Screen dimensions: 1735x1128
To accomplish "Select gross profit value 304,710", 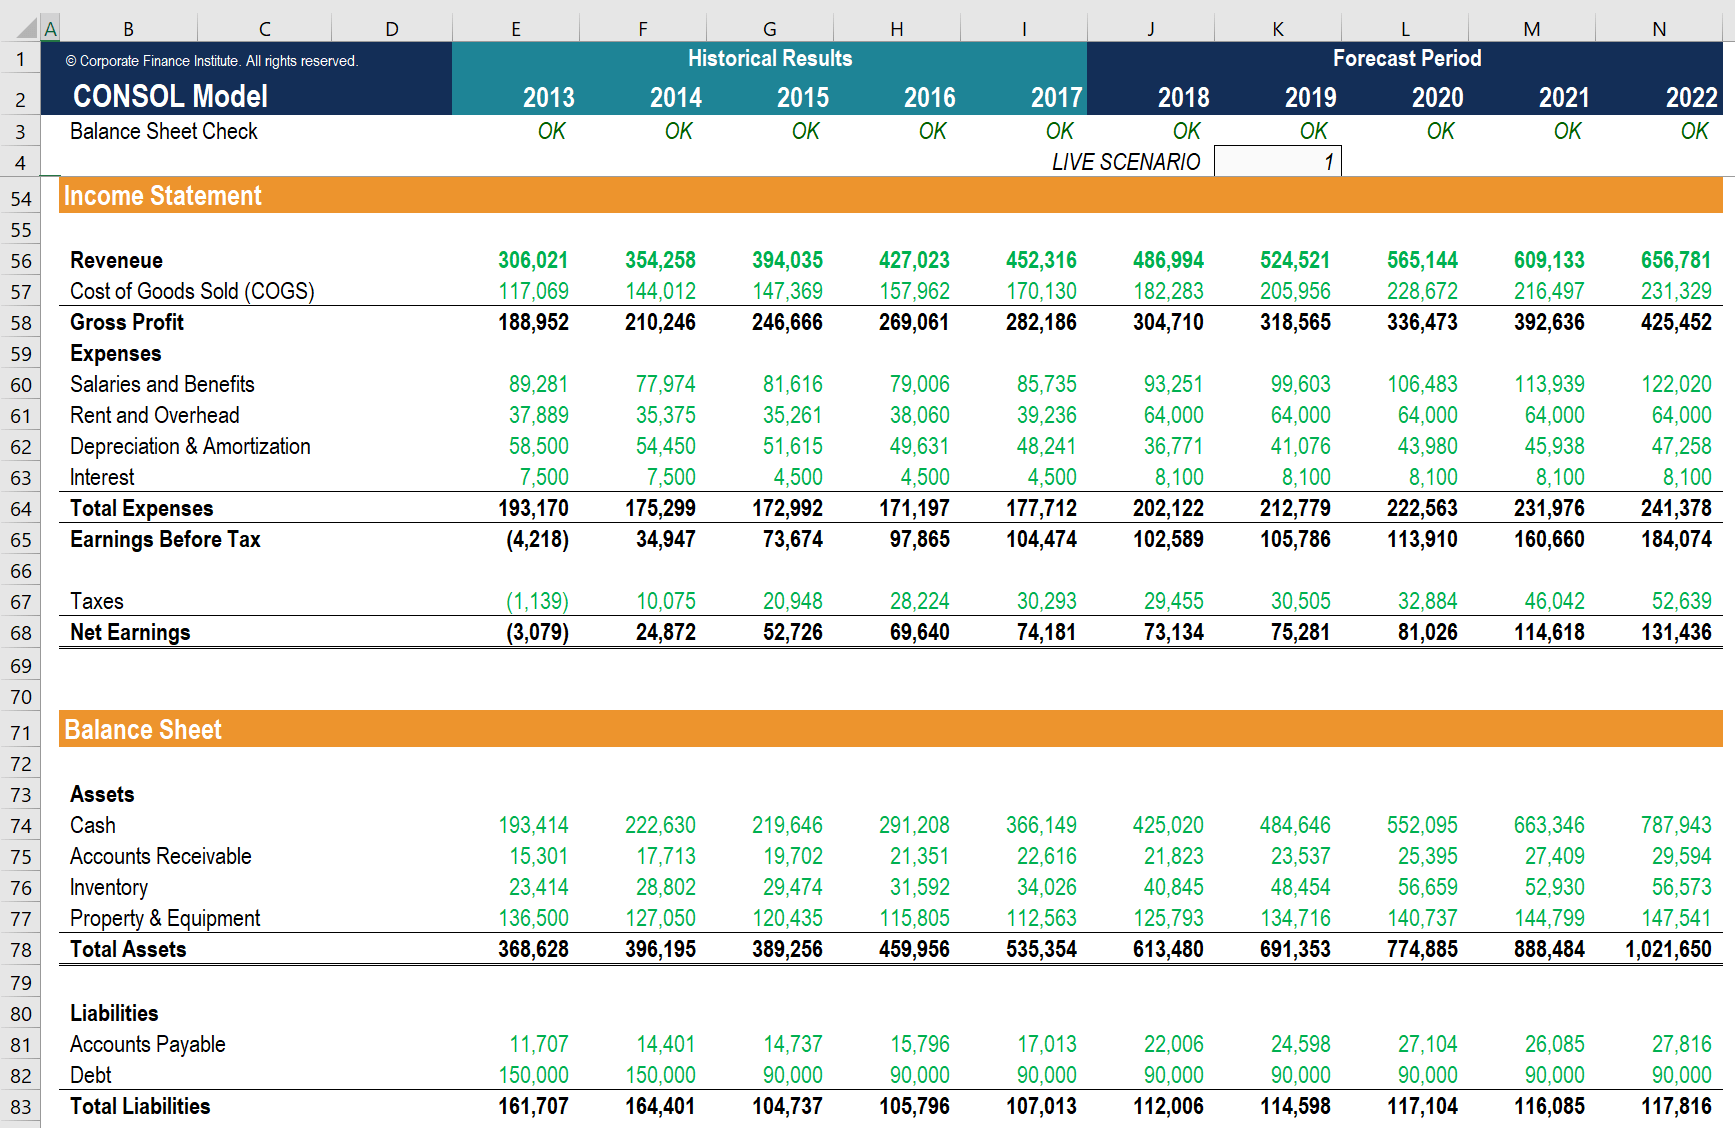I will click(1168, 322).
